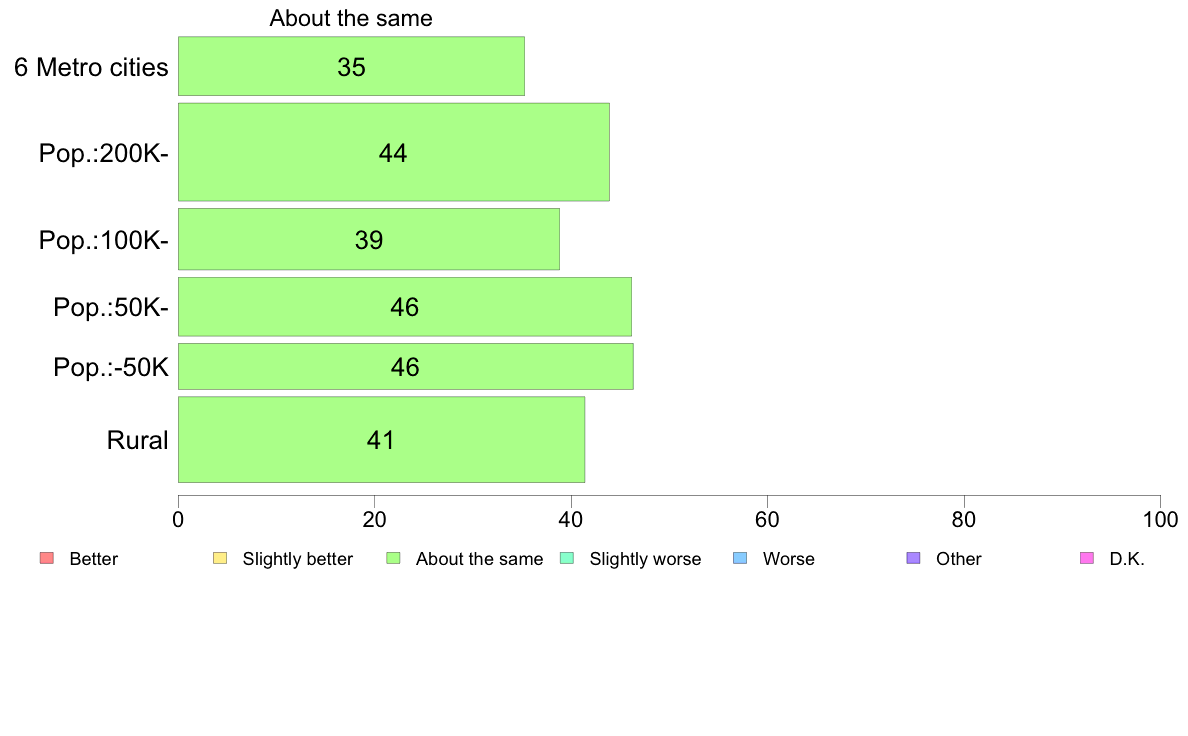Click the 'Worse' legend text label
The width and height of the screenshot is (1188, 736).
tap(789, 559)
